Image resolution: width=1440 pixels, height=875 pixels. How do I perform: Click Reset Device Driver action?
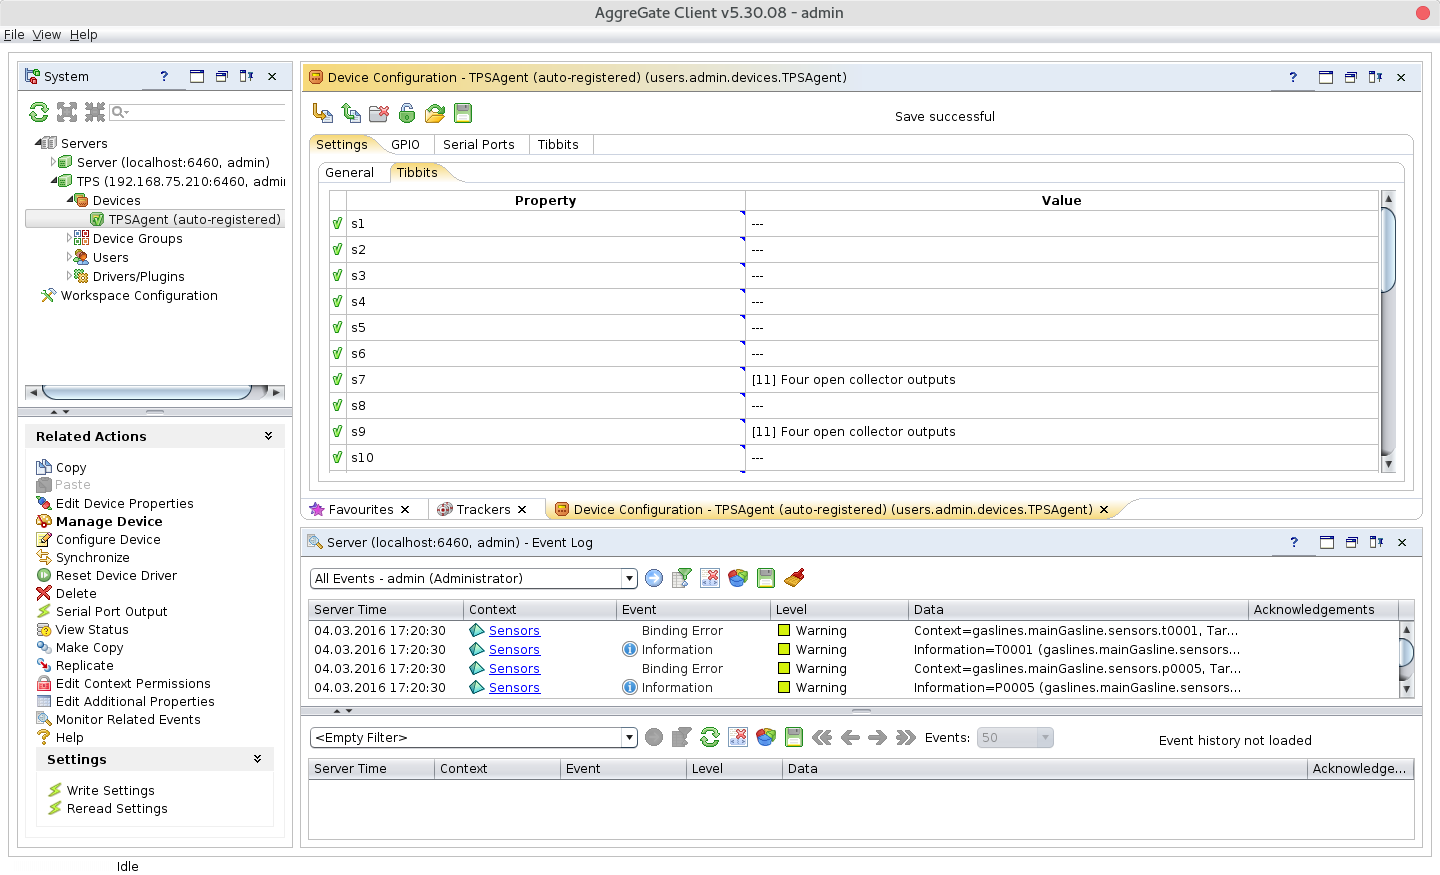point(116,575)
